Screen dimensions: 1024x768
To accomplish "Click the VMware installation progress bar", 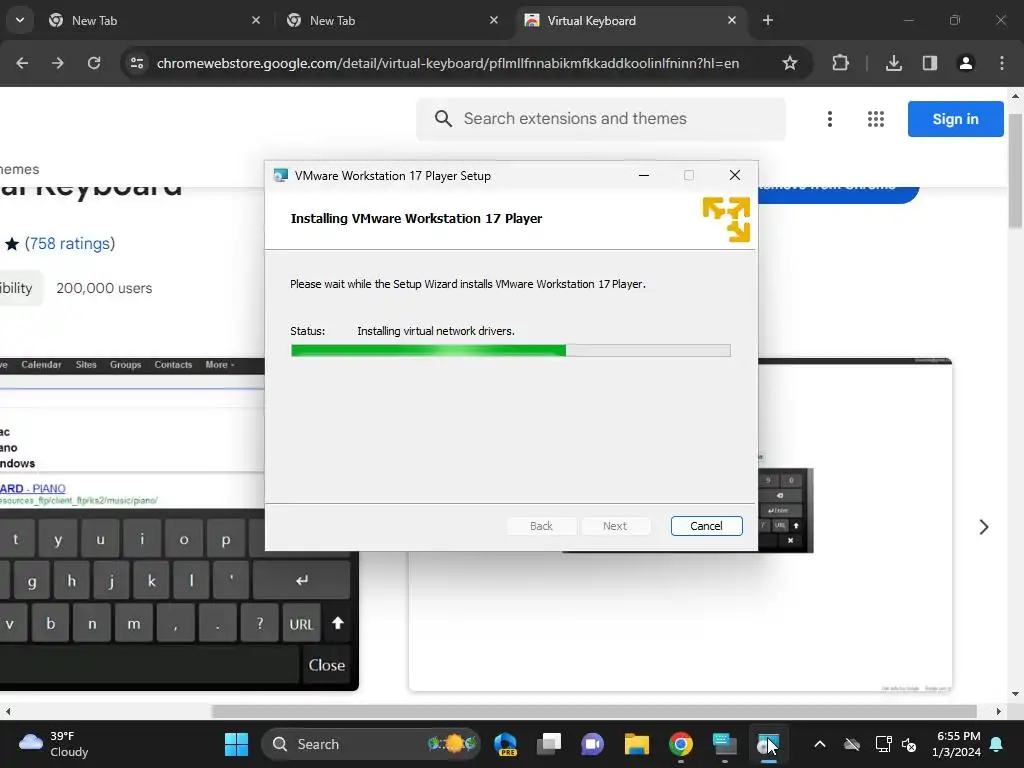I will point(511,351).
